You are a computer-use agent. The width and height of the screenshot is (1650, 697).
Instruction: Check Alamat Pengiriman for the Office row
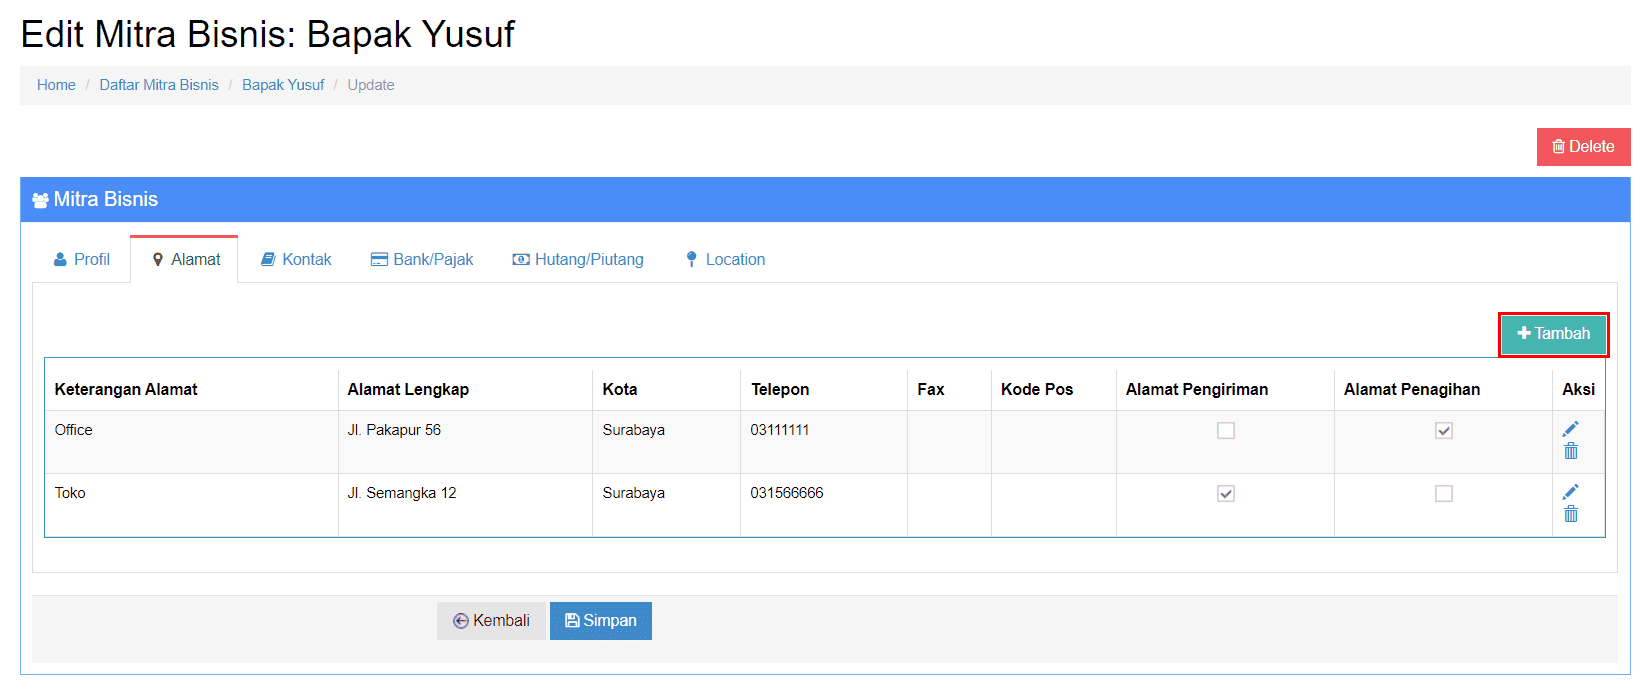[1226, 431]
